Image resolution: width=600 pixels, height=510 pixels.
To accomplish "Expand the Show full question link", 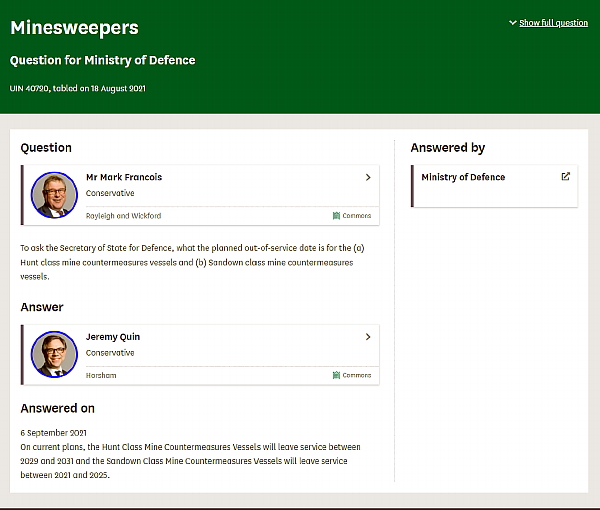I will tap(553, 23).
